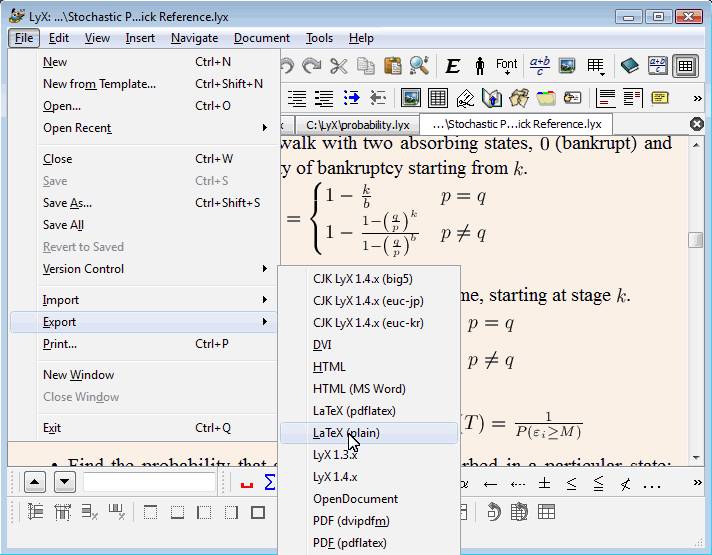This screenshot has height=555, width=712.
Task: Insert math with the a+b/c icon
Action: tap(539, 66)
